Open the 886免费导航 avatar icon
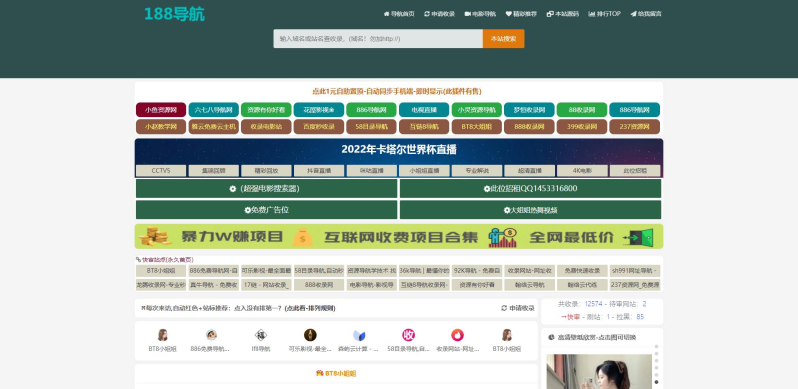This screenshot has height=389, width=798. (x=211, y=335)
